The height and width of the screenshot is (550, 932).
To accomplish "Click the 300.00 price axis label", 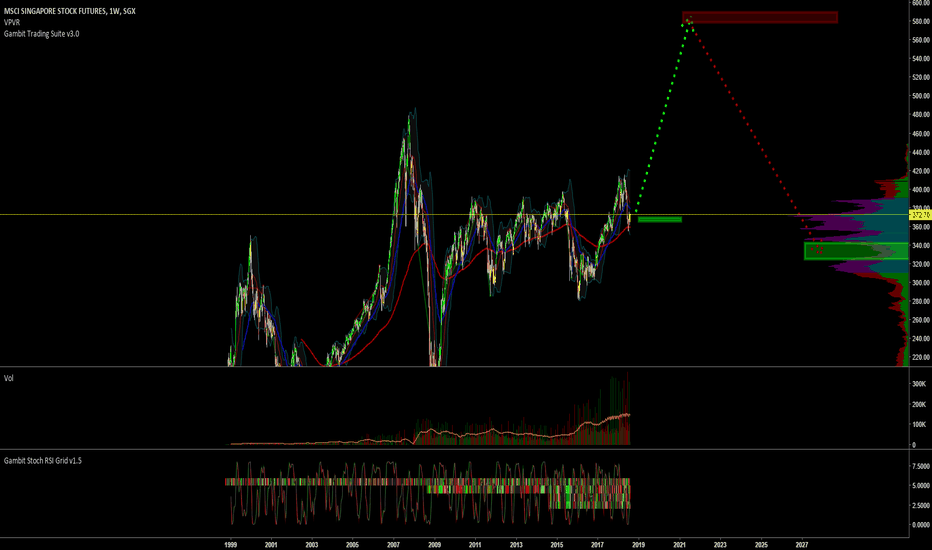I will pyautogui.click(x=921, y=283).
